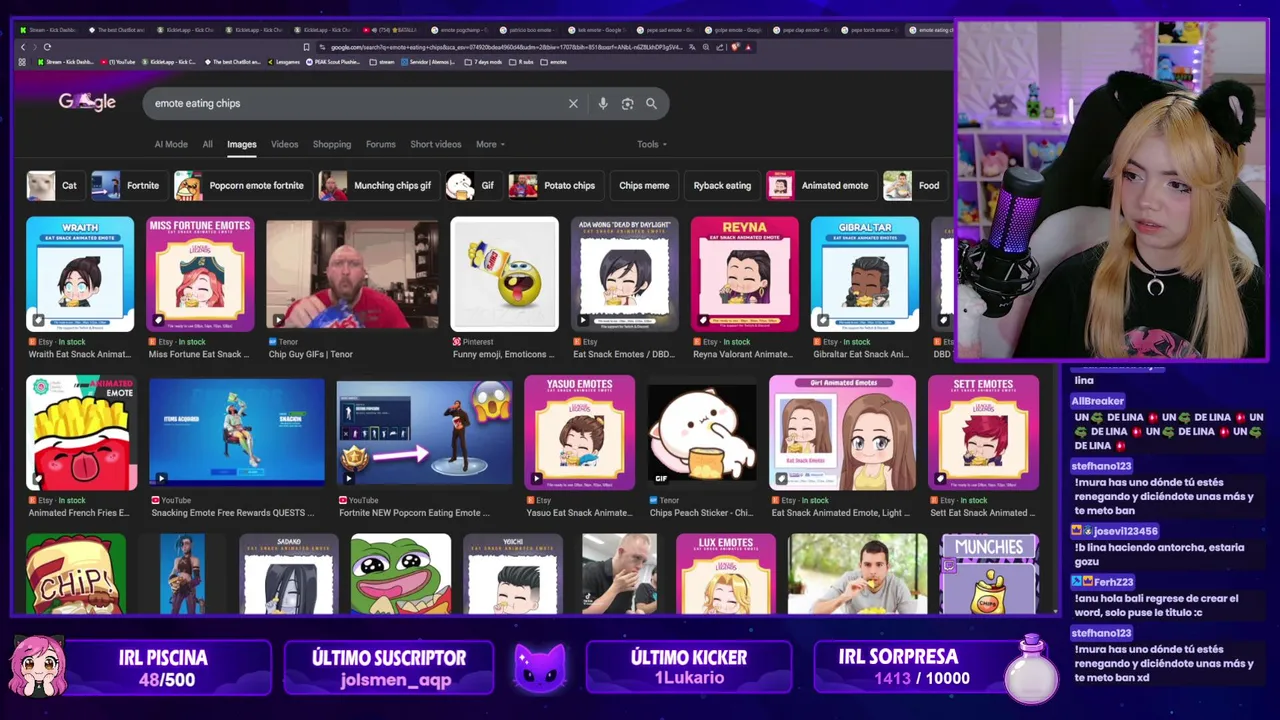
Task: Open the Pepe frog eating thumbnail
Action: pos(400,573)
